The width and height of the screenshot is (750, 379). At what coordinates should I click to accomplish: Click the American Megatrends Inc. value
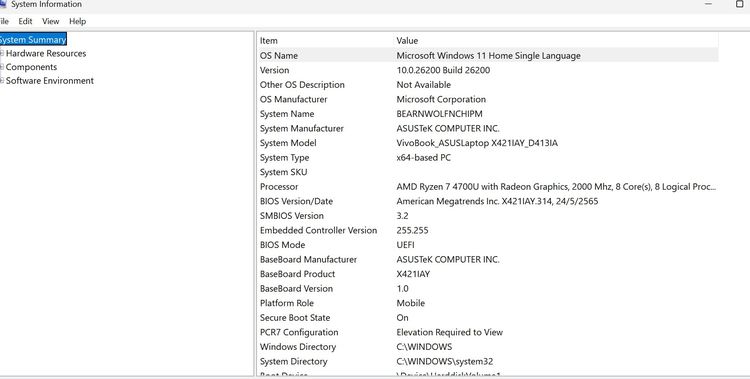pos(497,201)
